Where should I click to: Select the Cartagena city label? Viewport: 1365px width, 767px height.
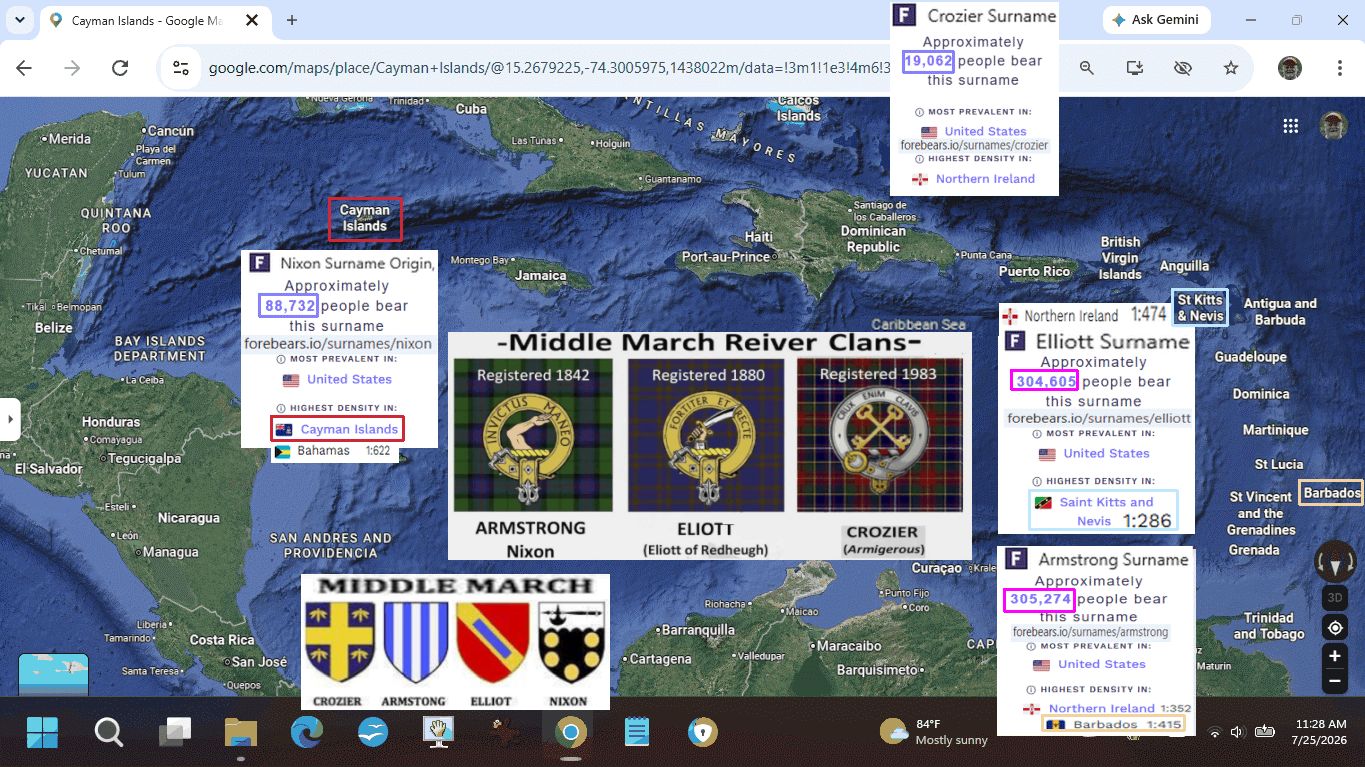tap(660, 659)
